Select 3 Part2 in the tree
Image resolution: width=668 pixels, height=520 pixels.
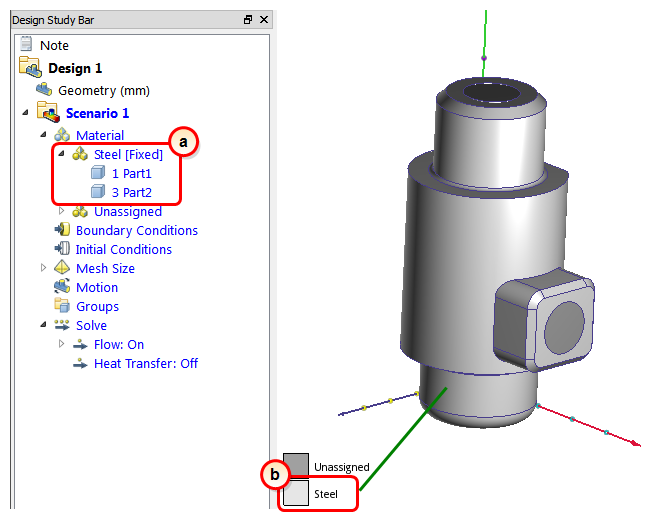[132, 192]
